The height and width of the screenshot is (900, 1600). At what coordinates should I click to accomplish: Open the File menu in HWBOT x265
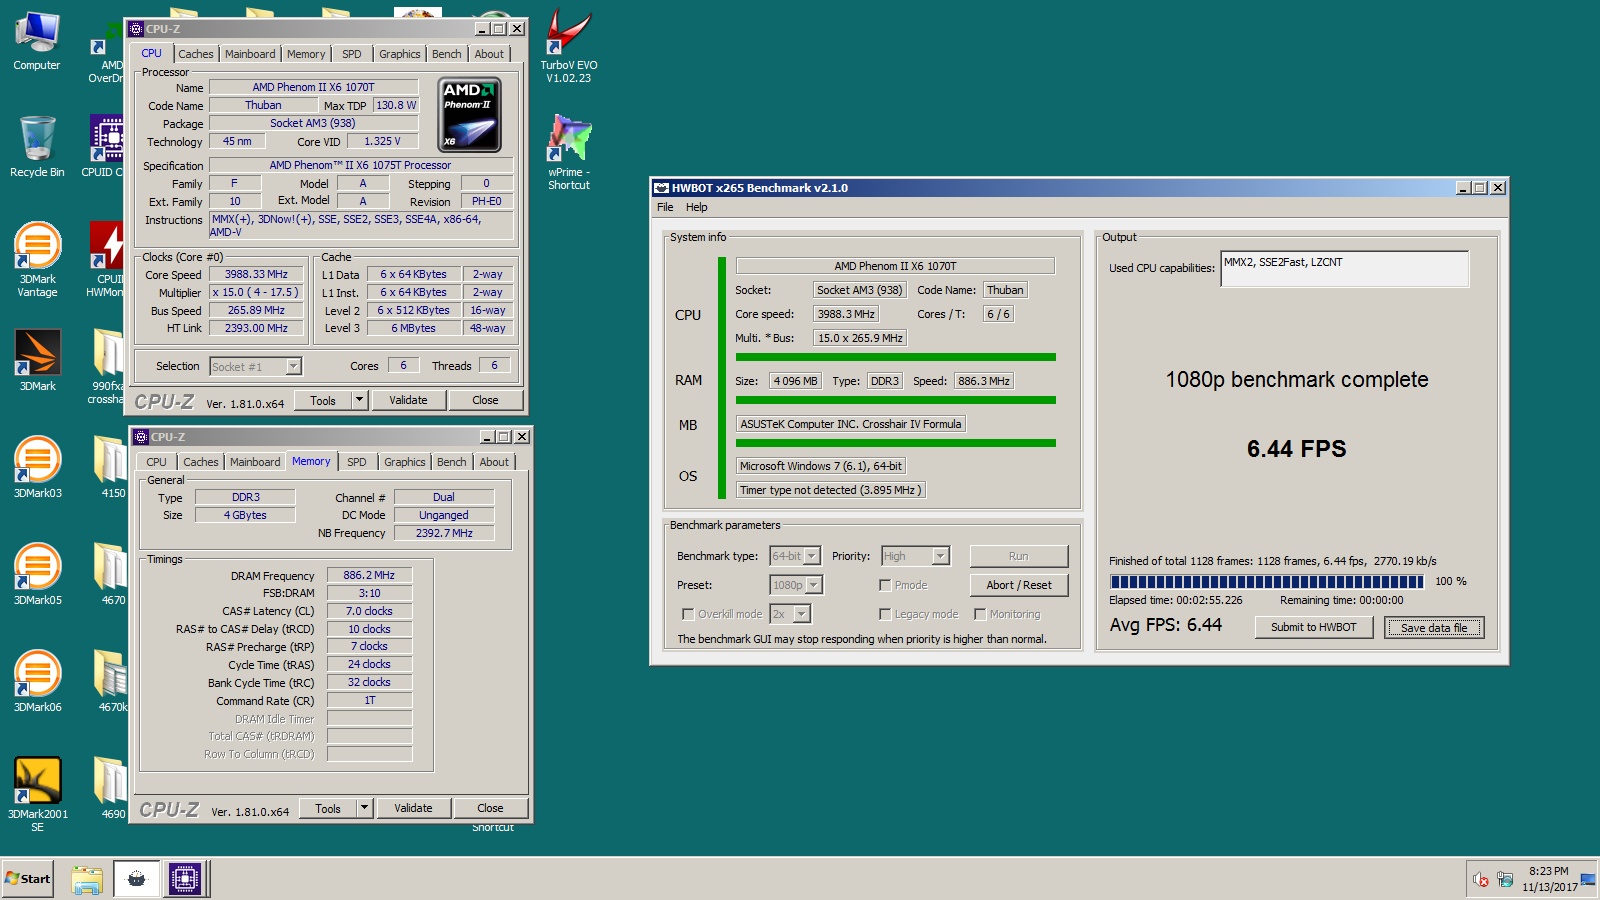pos(665,207)
